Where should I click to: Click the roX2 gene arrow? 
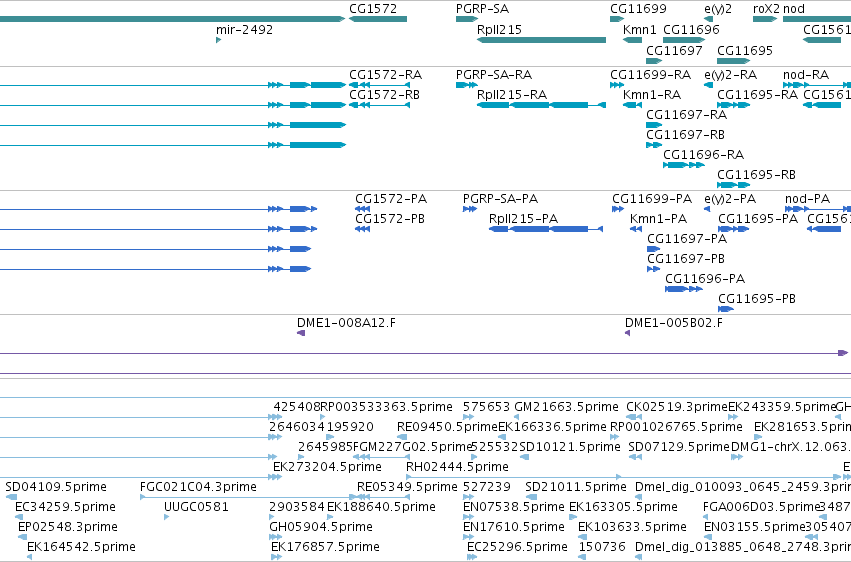765,19
